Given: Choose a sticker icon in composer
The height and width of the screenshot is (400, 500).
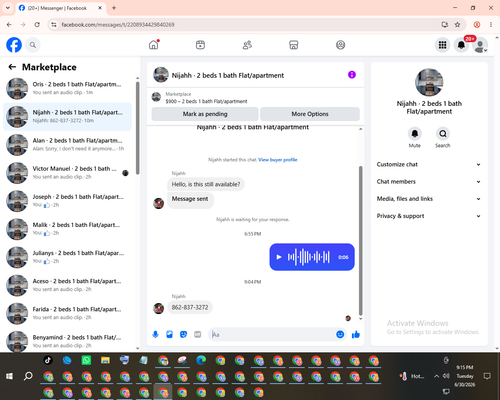Looking at the screenshot, I should pyautogui.click(x=183, y=334).
